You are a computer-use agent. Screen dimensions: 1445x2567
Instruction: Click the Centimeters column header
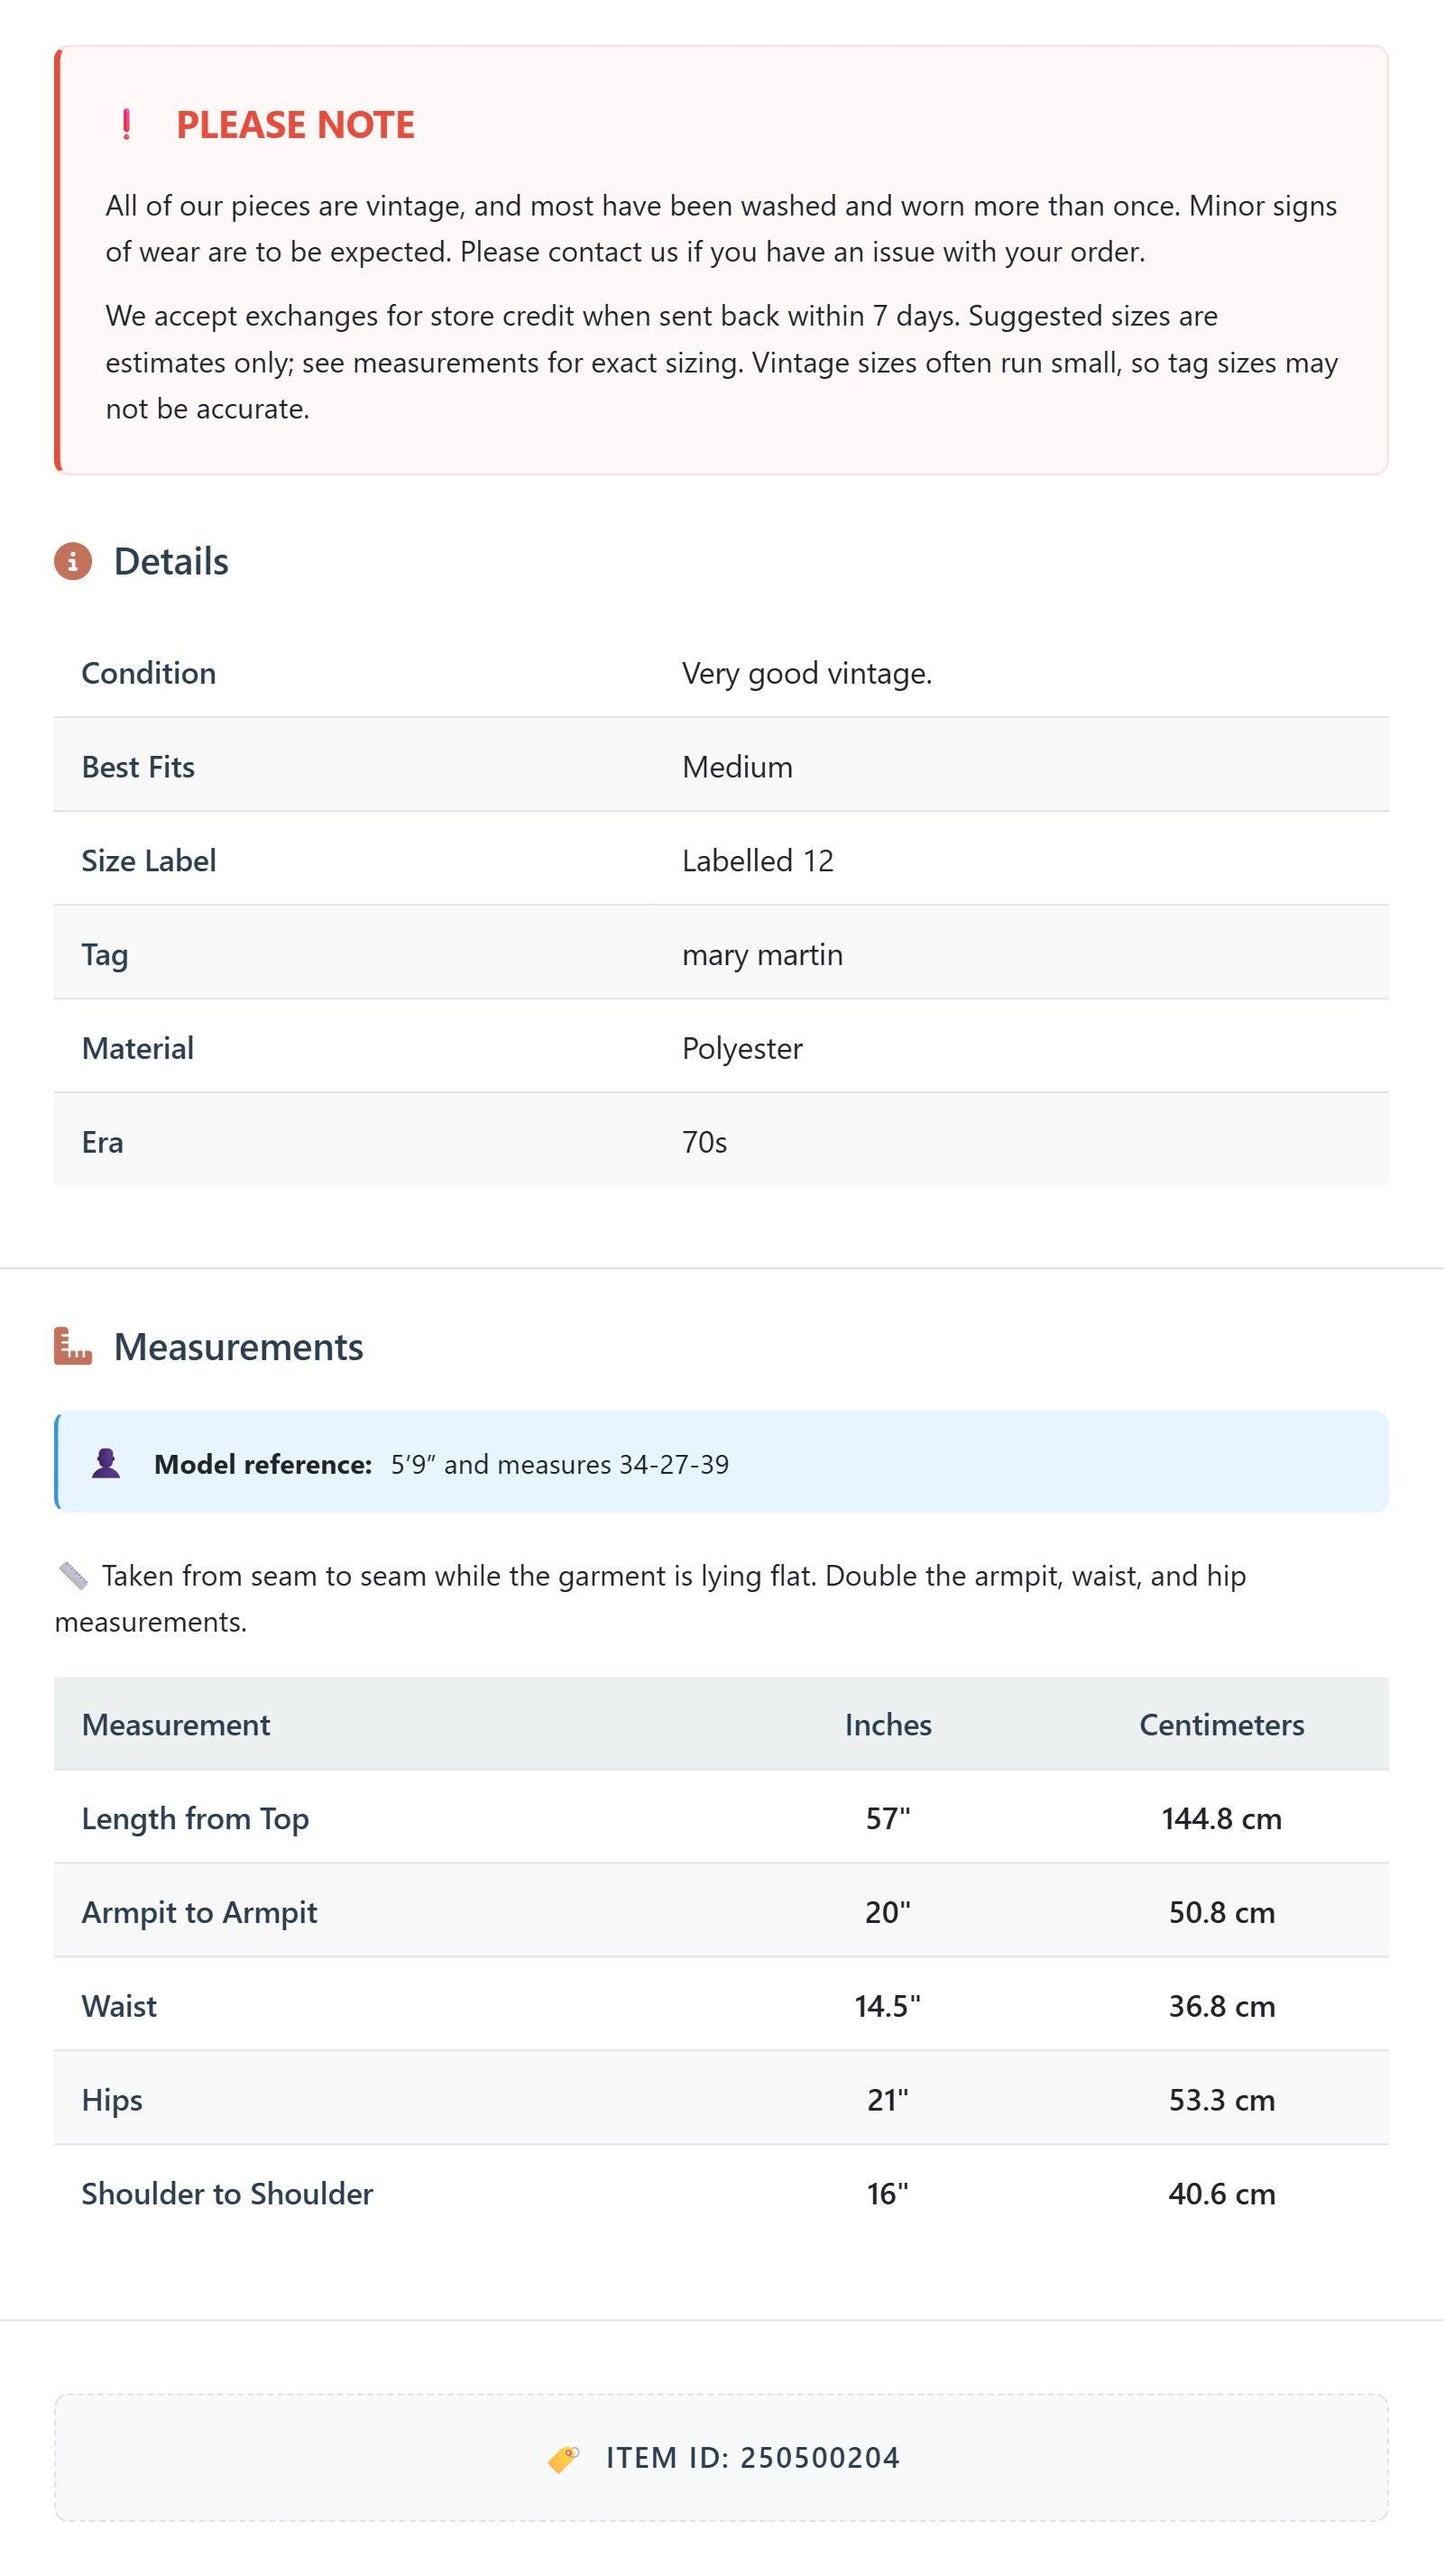(1223, 1725)
